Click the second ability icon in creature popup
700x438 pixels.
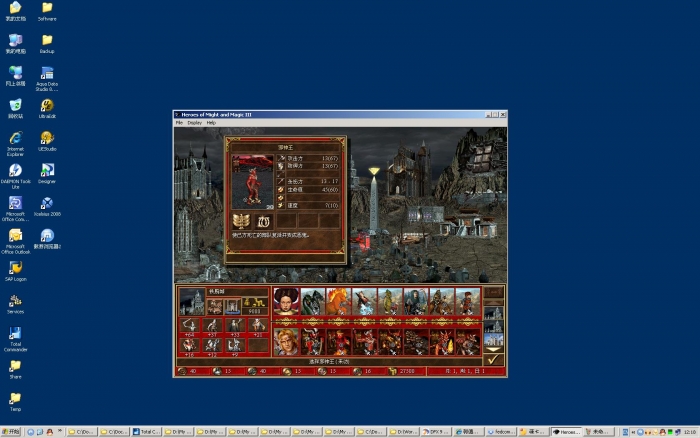(x=263, y=221)
